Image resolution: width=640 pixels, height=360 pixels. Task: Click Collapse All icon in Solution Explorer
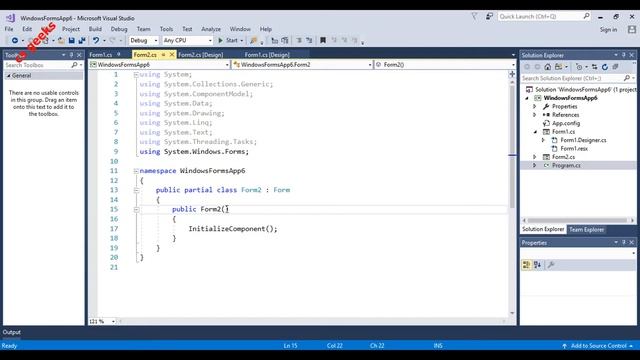616,67
